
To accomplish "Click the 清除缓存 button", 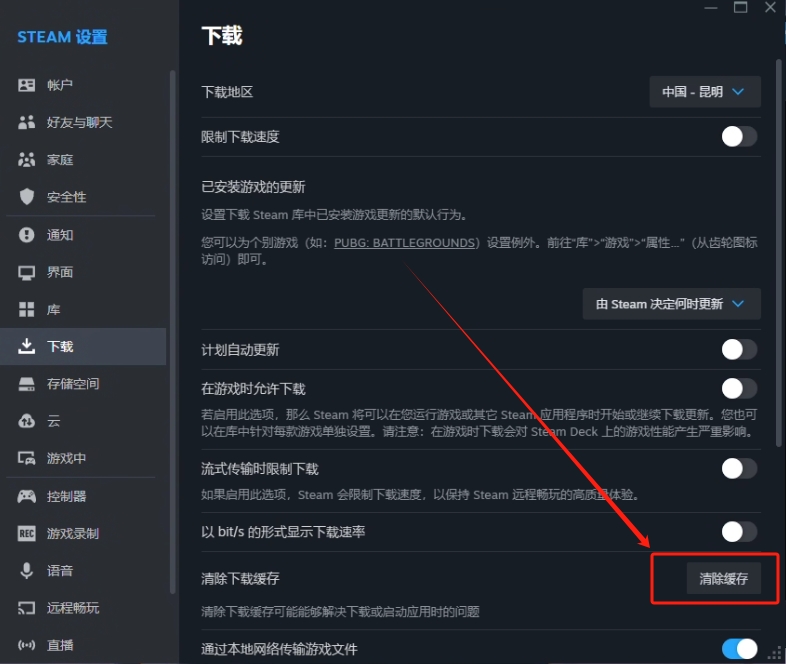I will pos(723,578).
